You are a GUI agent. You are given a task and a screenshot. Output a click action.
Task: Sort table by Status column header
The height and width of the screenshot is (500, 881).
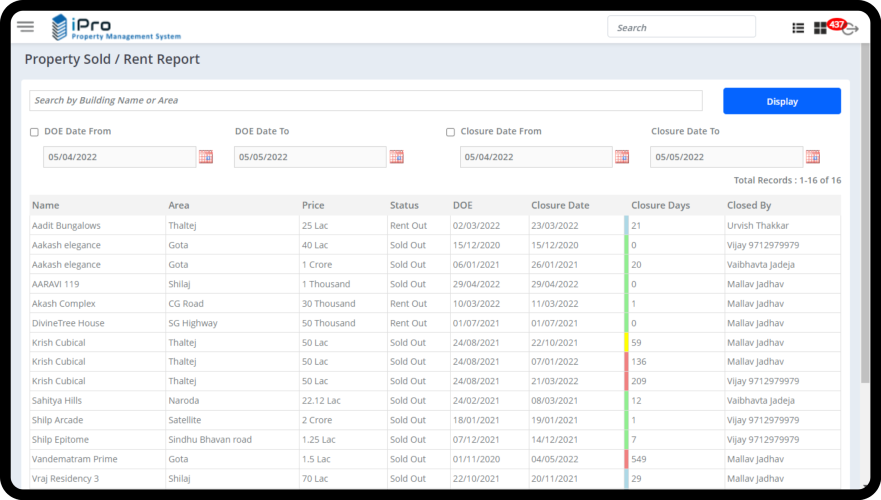404,206
